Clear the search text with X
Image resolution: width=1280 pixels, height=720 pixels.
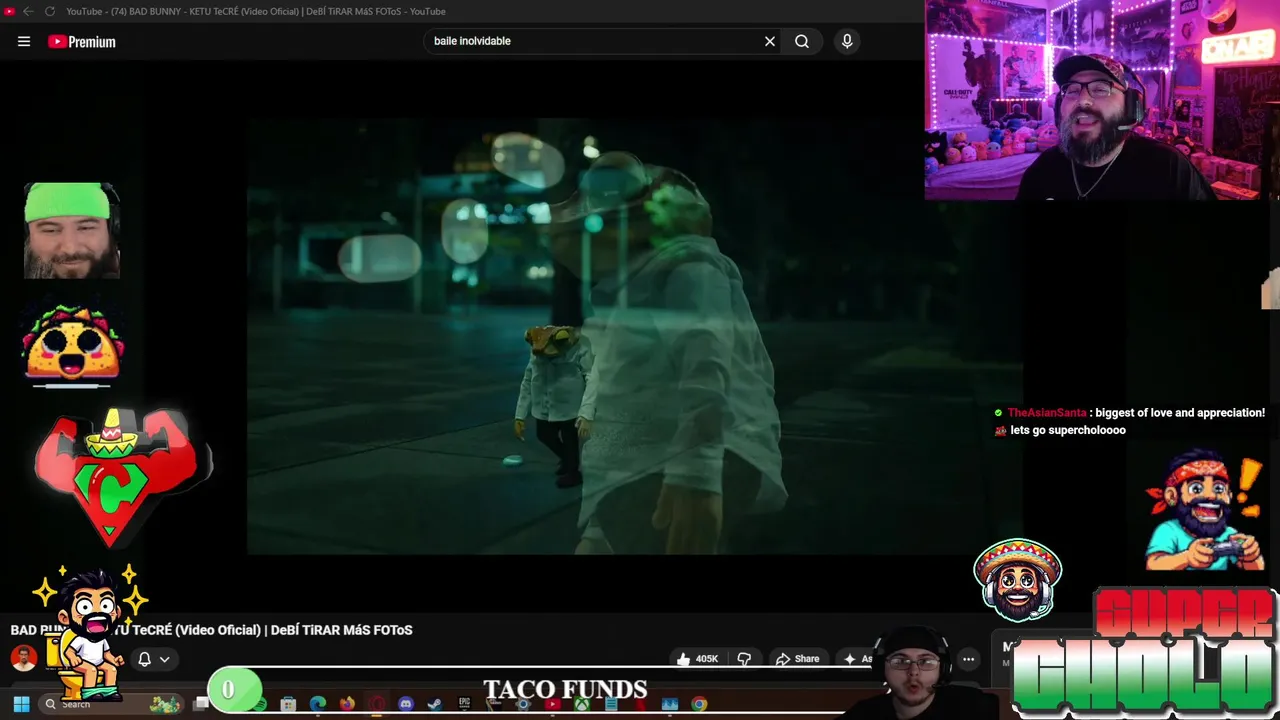pyautogui.click(x=770, y=41)
